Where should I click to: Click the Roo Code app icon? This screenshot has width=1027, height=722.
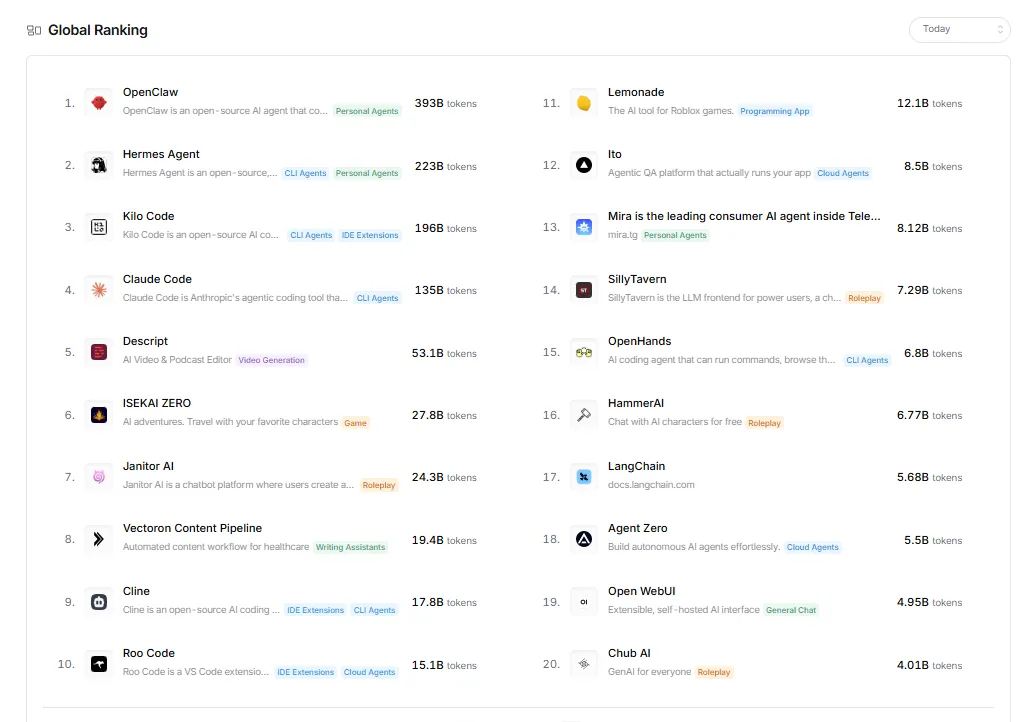(x=99, y=664)
